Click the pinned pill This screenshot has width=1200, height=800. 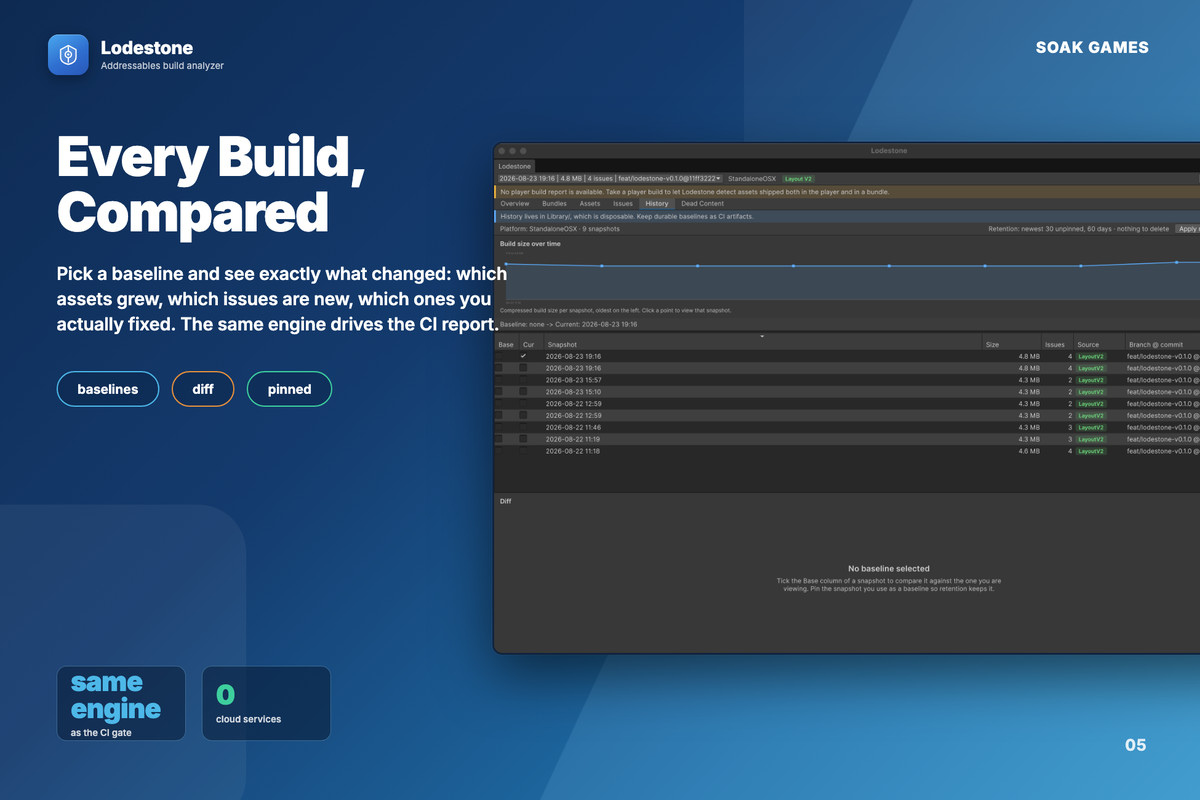pos(289,389)
